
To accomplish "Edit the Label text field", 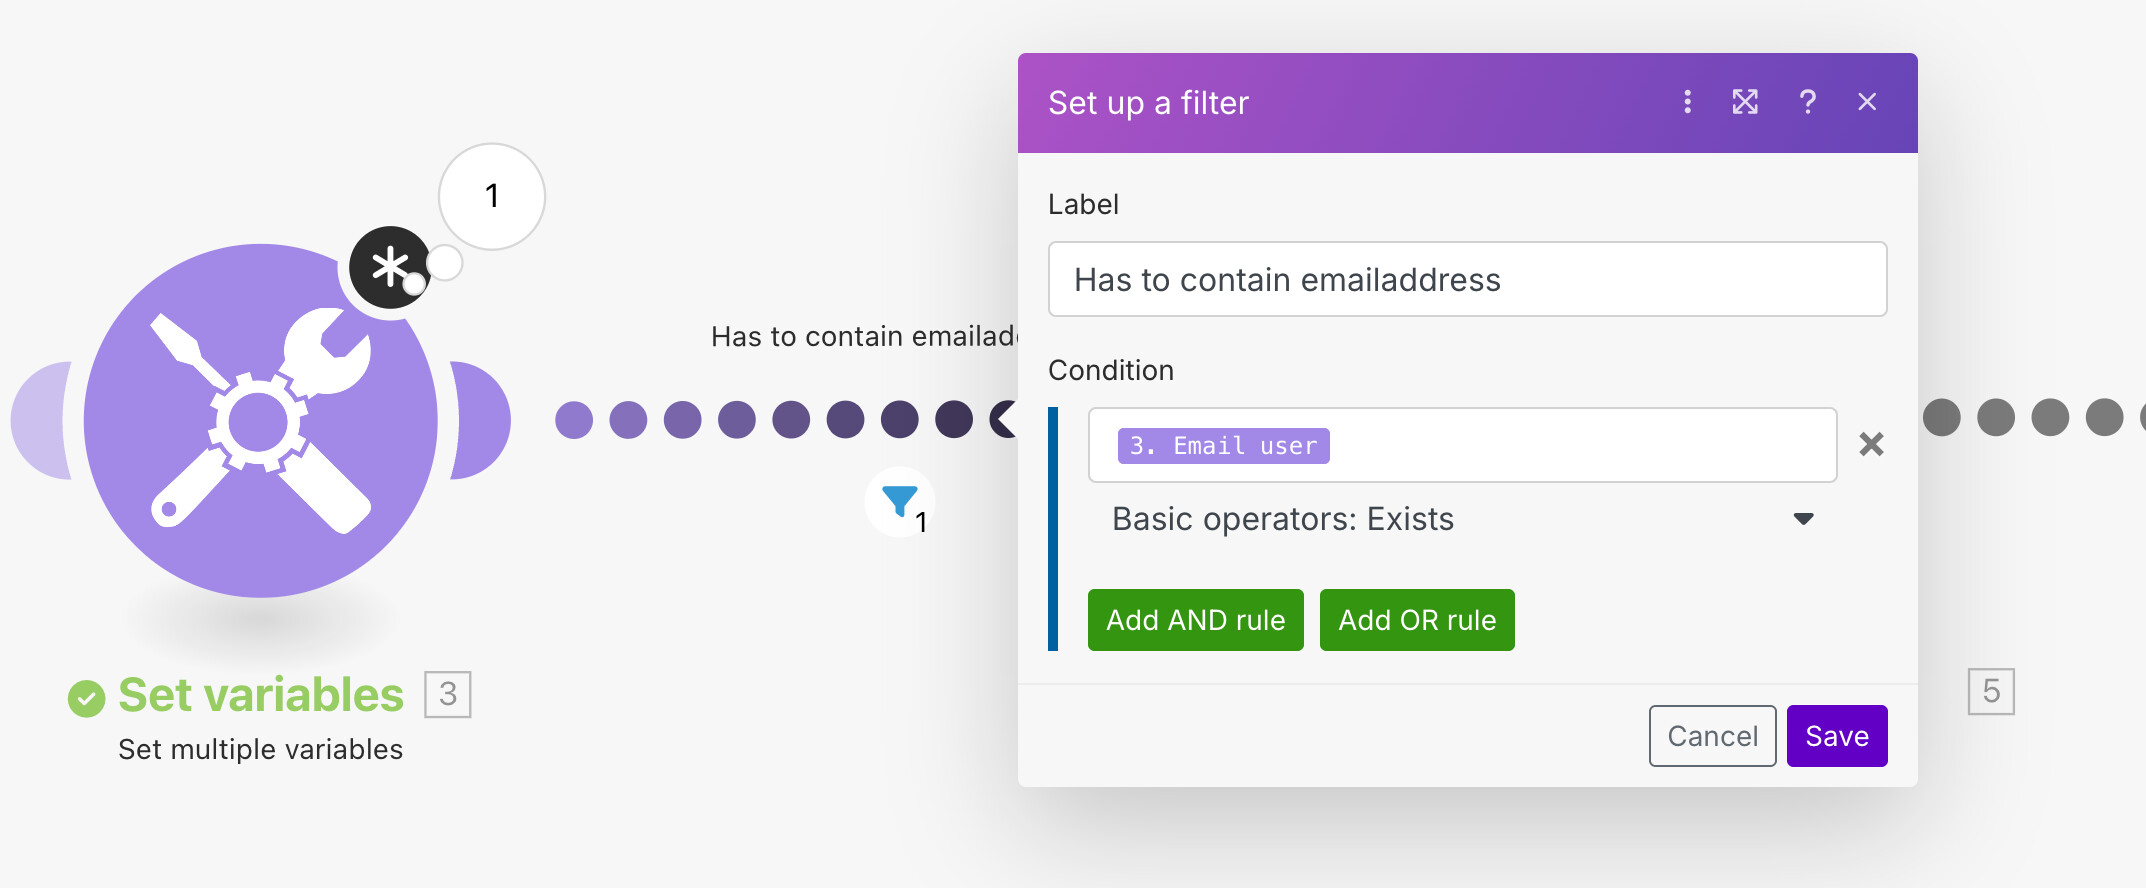I will coord(1467,279).
